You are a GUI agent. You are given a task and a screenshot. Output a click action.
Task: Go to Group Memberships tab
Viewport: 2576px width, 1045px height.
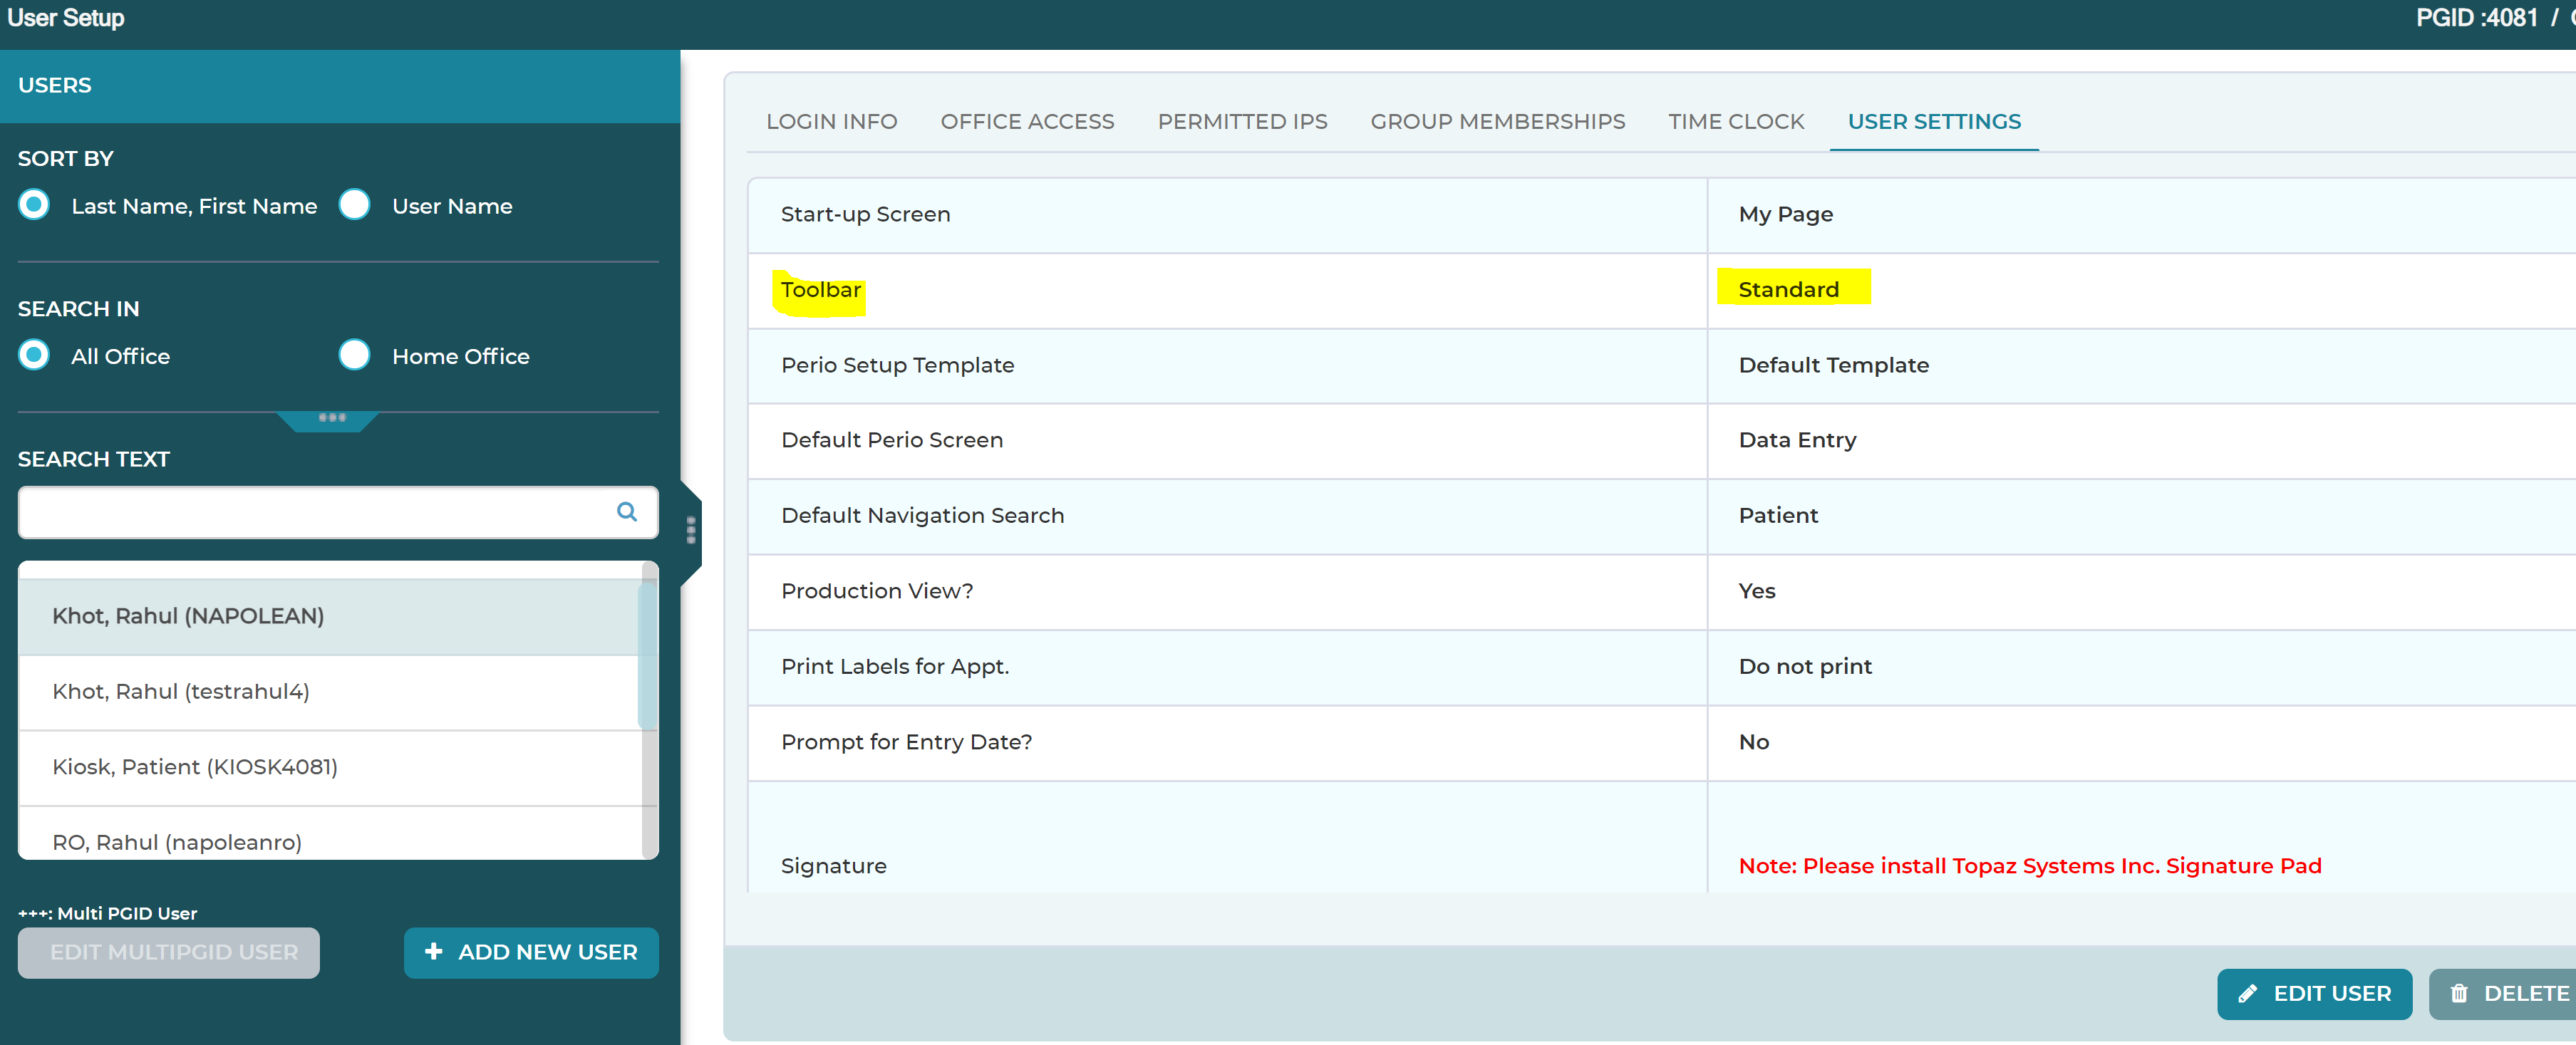pos(1497,121)
